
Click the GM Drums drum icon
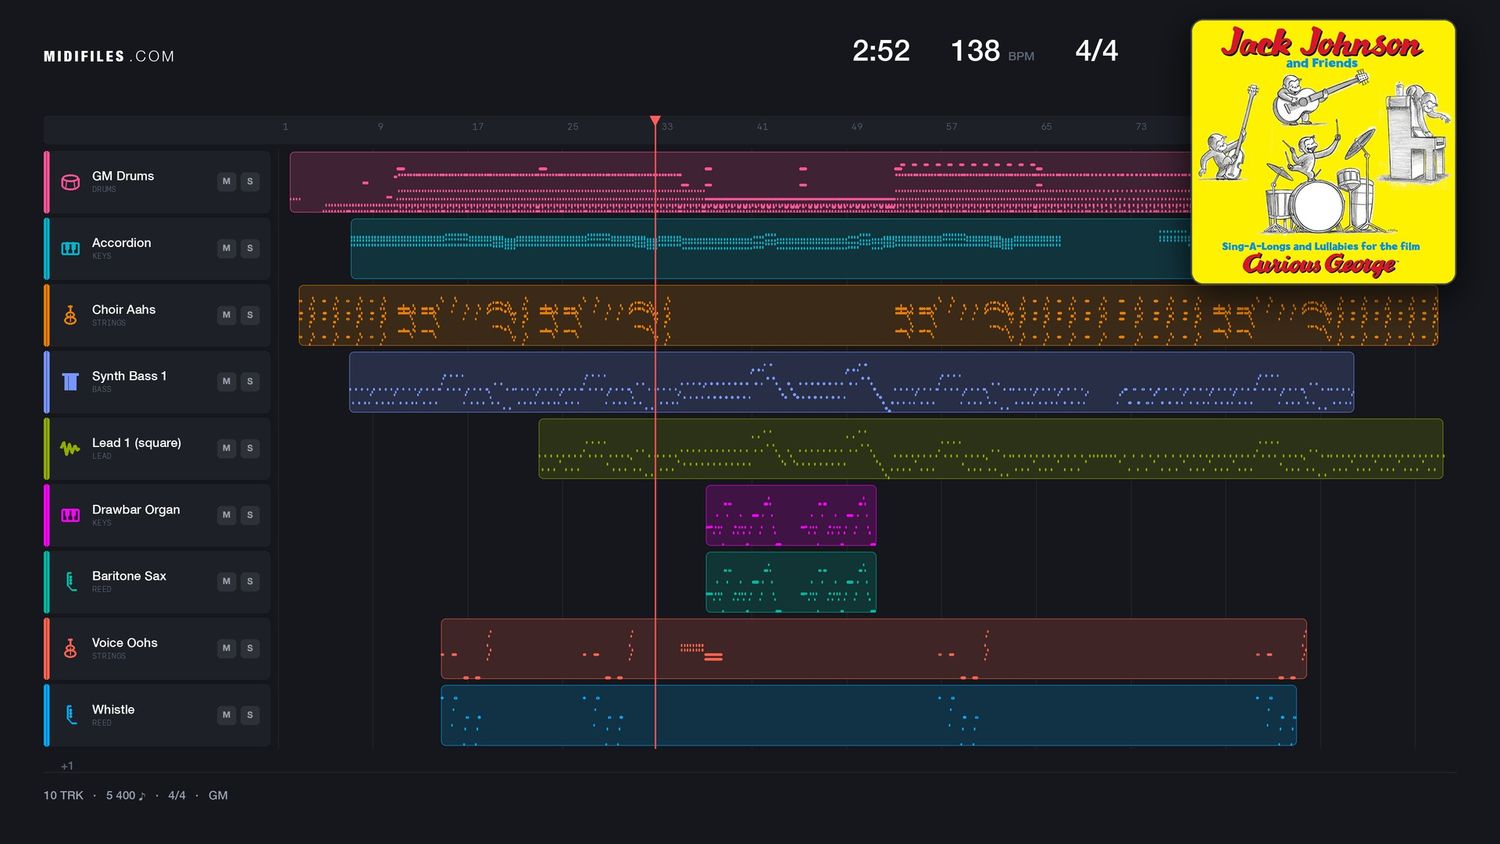pyautogui.click(x=70, y=182)
